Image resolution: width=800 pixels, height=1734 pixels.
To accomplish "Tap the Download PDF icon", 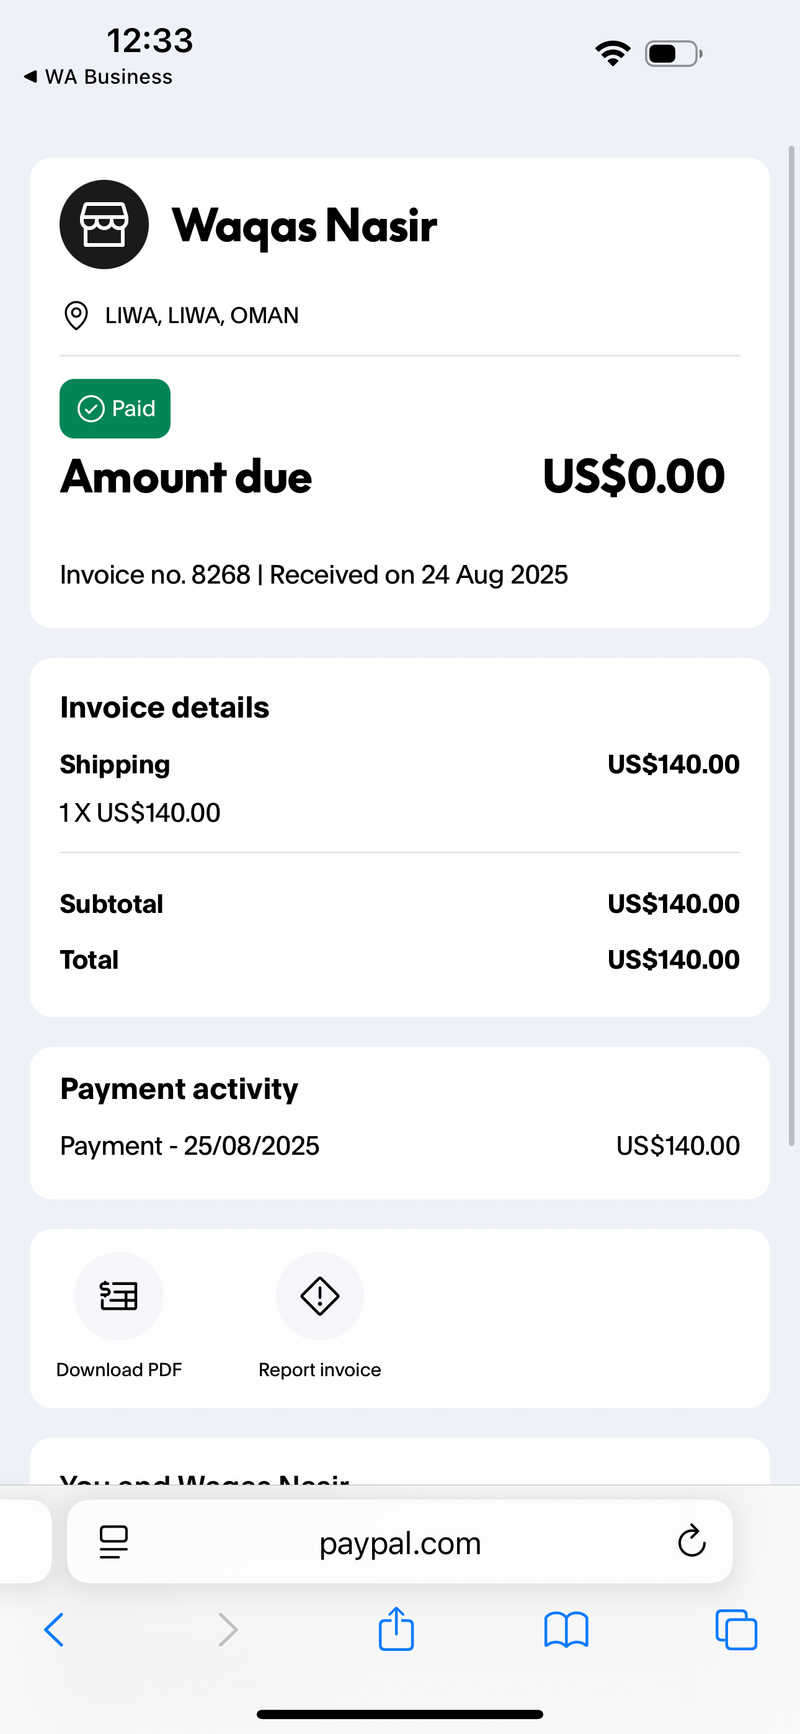I will coord(119,1296).
